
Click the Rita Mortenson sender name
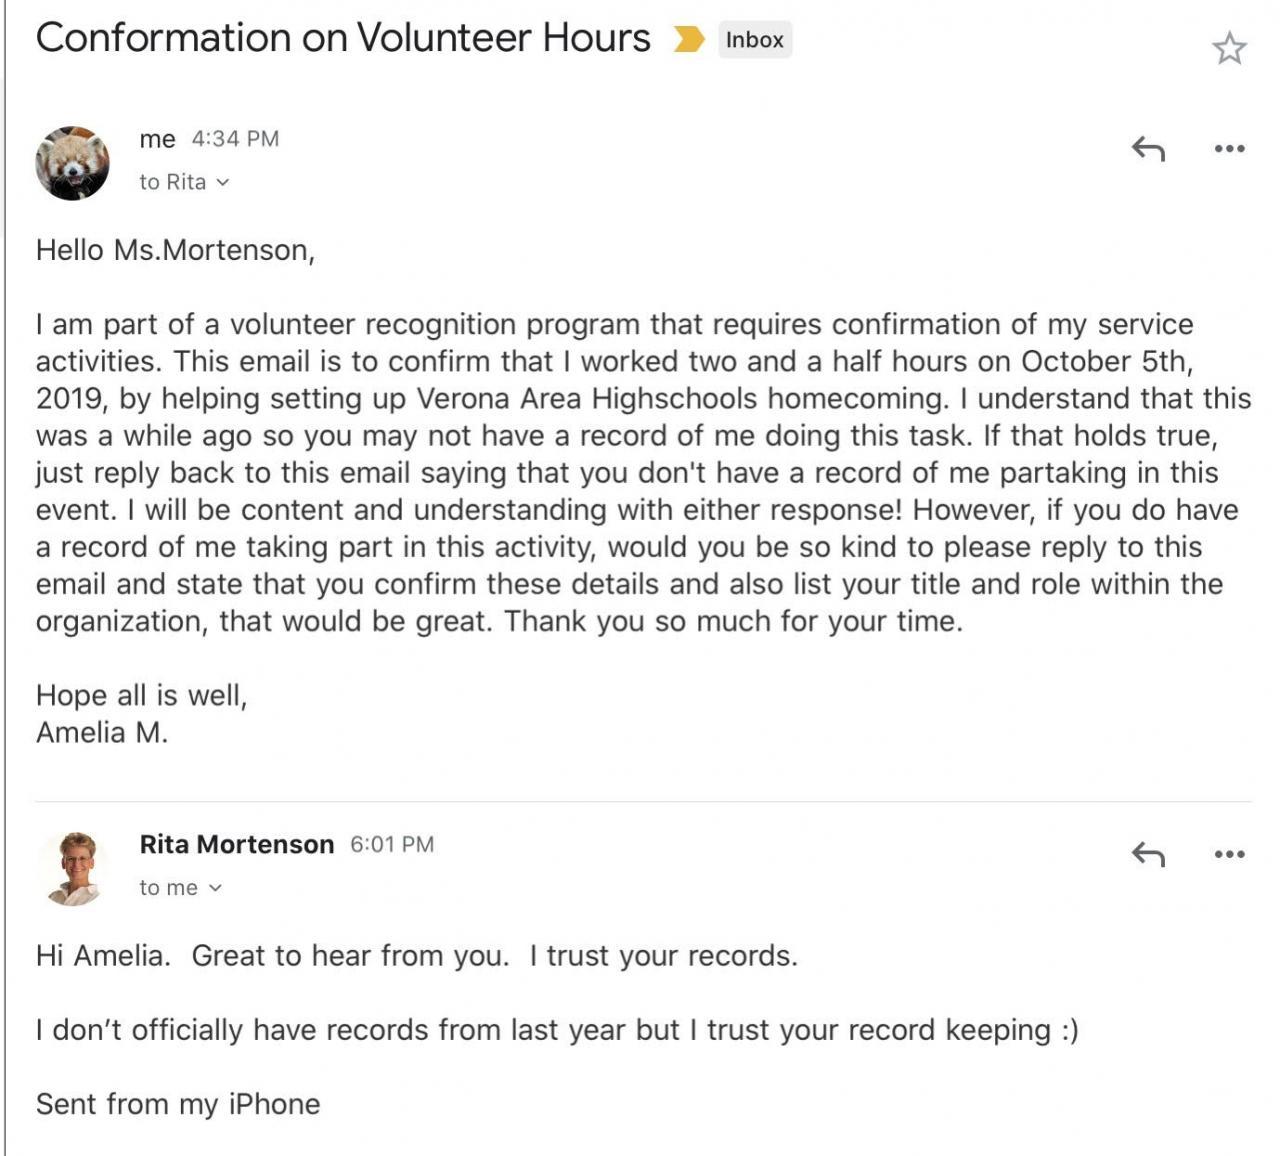click(237, 844)
